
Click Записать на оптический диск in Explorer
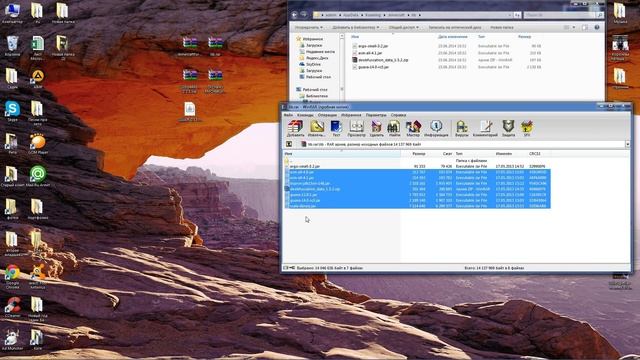coord(455,27)
